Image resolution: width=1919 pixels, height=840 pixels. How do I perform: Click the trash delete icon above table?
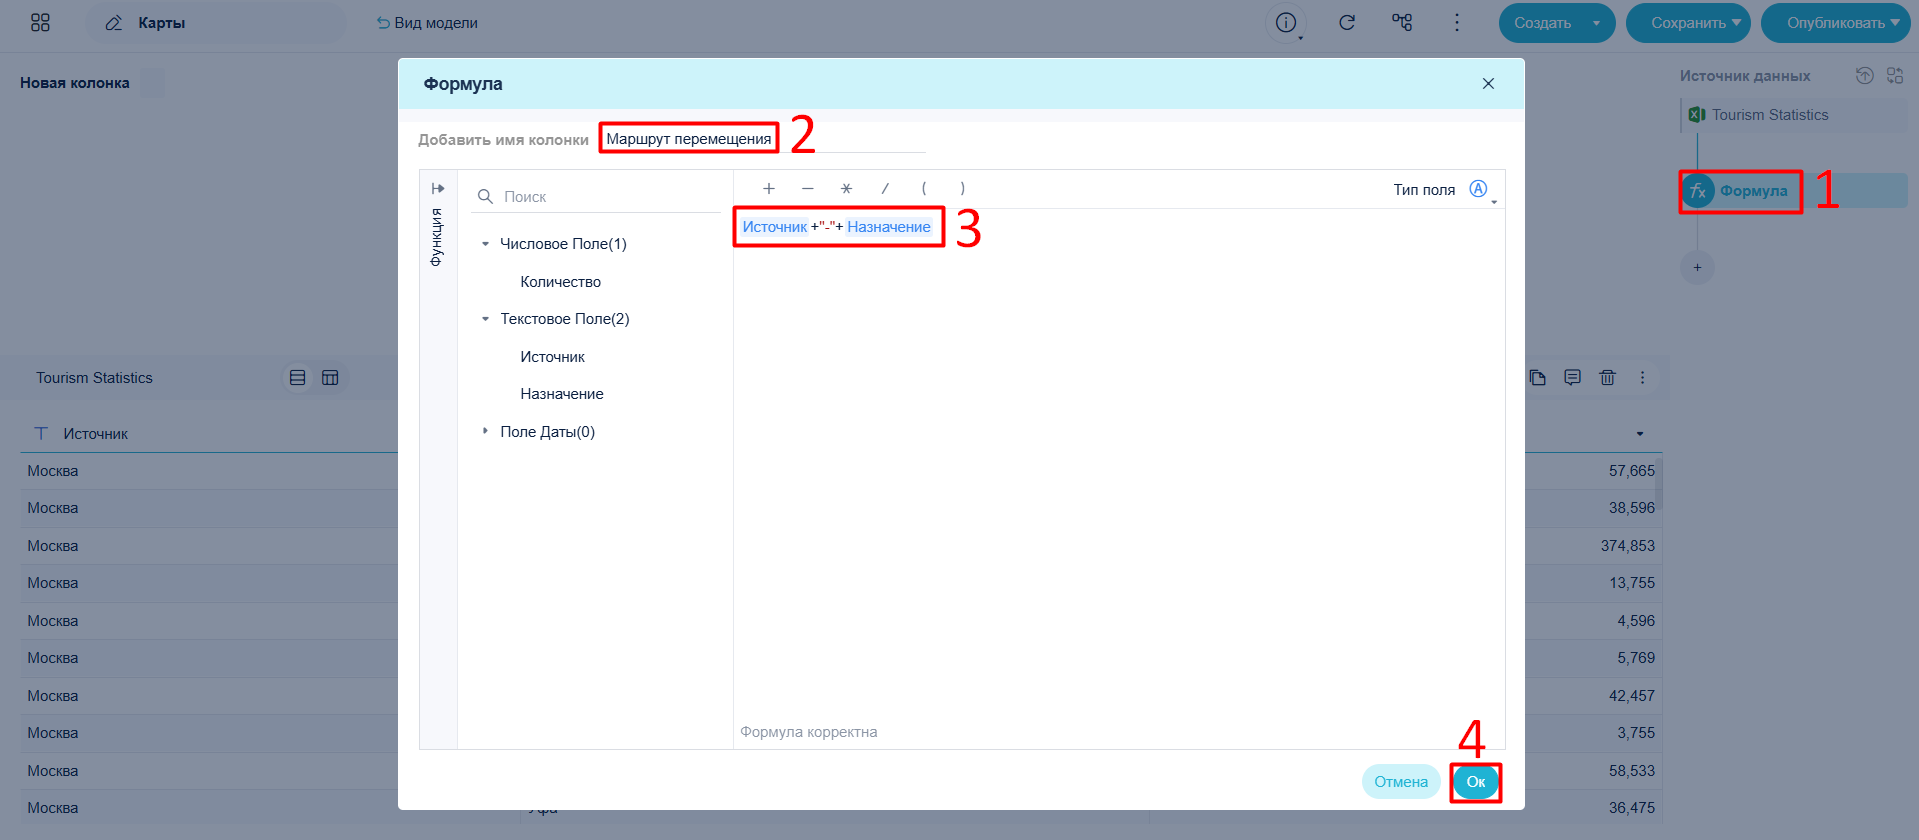[1607, 378]
